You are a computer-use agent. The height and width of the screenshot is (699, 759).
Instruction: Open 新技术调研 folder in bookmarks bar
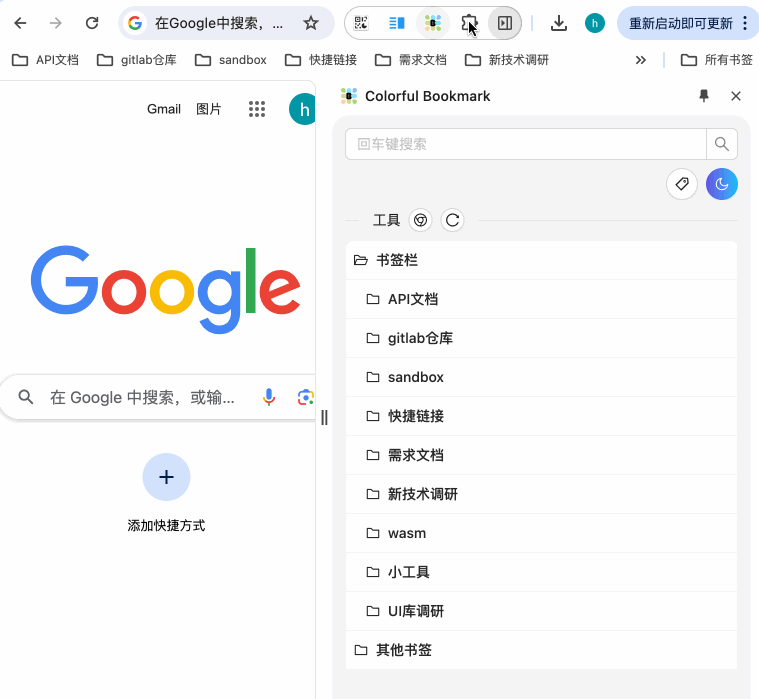[x=507, y=60]
